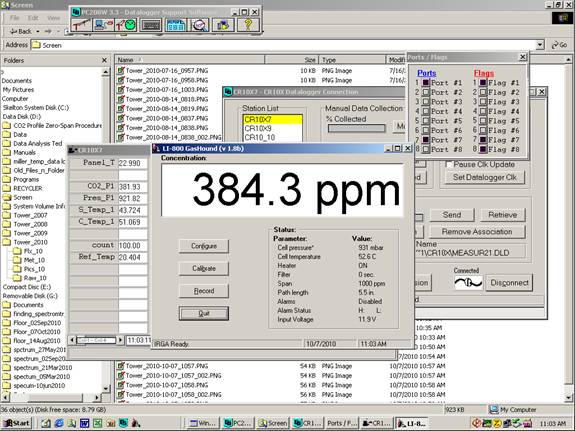Sort file list by Size column

click(291, 59)
